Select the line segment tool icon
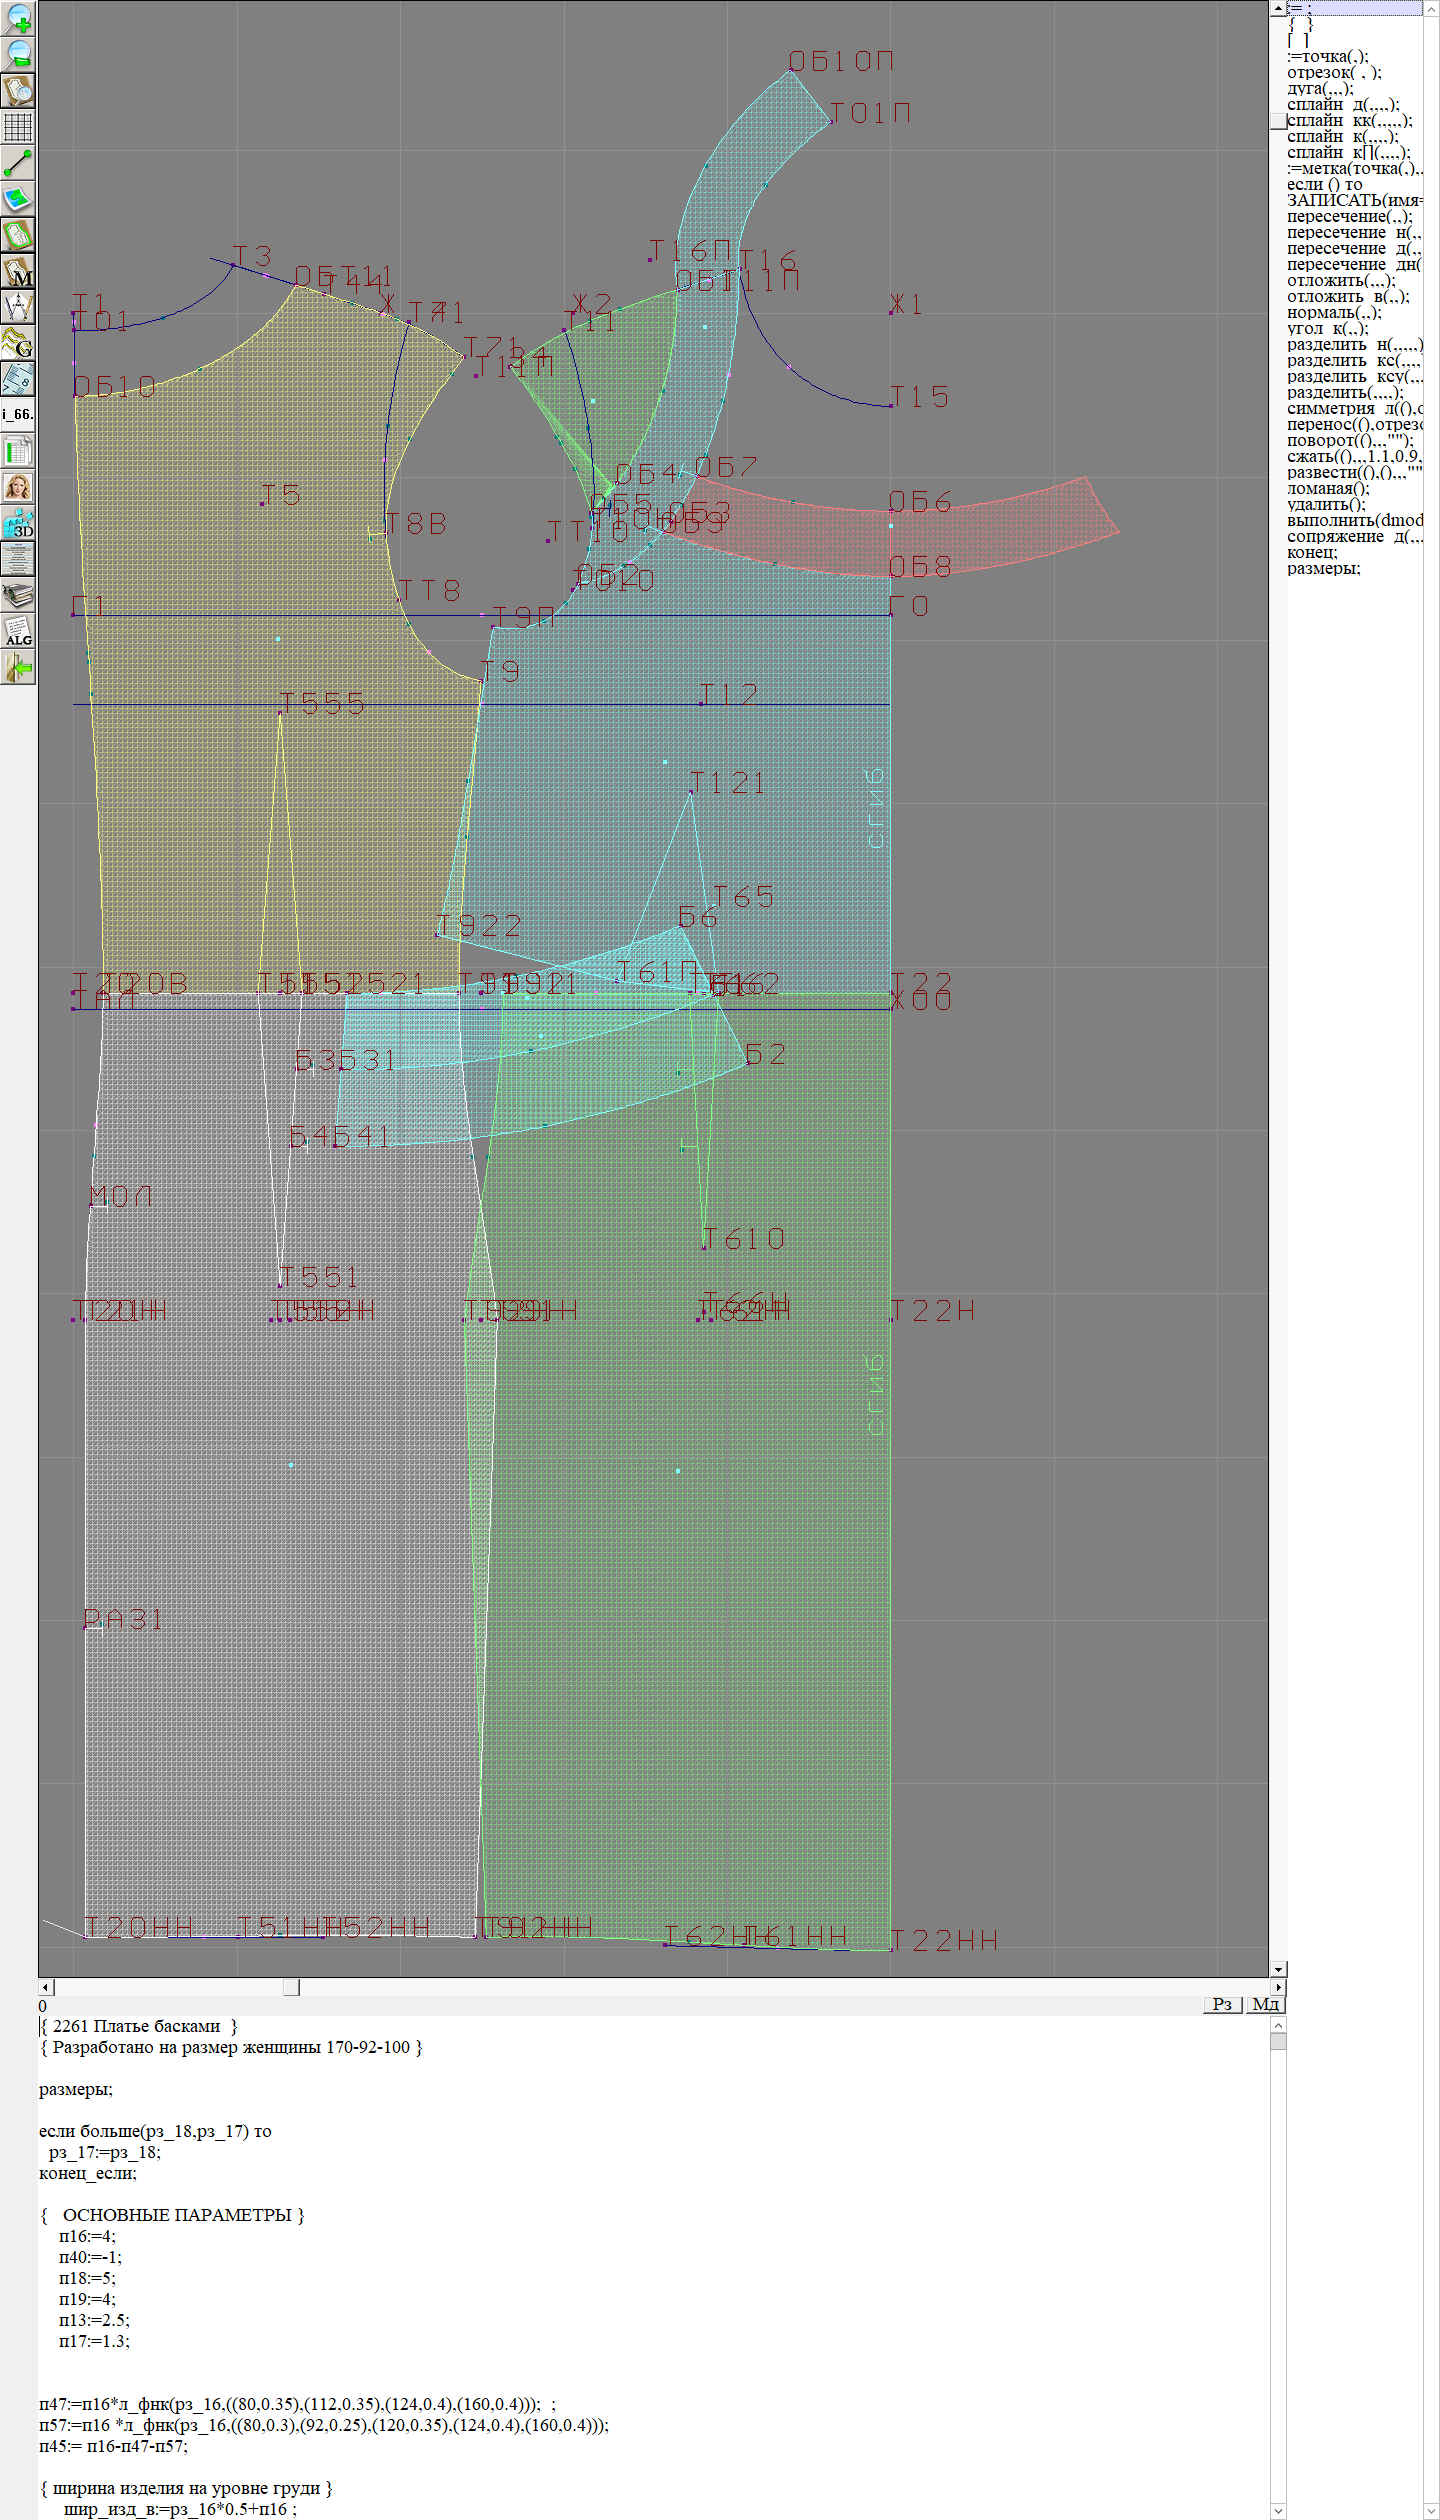This screenshot has height=2520, width=1440. (18, 163)
